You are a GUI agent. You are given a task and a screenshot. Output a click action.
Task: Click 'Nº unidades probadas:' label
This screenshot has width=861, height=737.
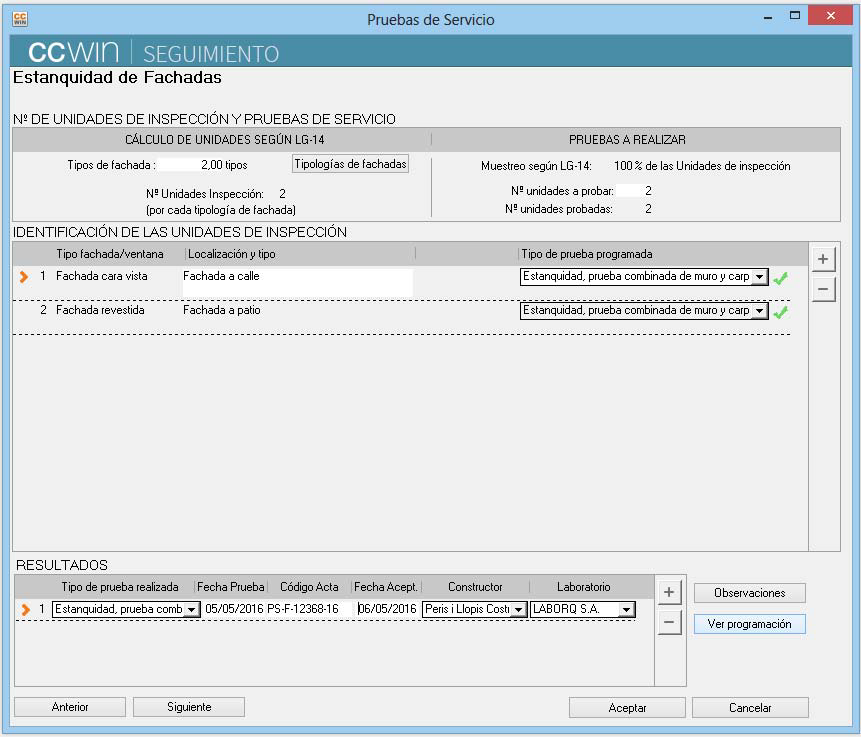click(558, 209)
